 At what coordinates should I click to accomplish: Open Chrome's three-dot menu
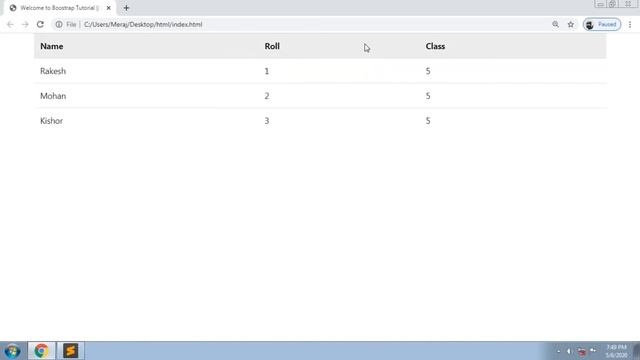point(630,24)
